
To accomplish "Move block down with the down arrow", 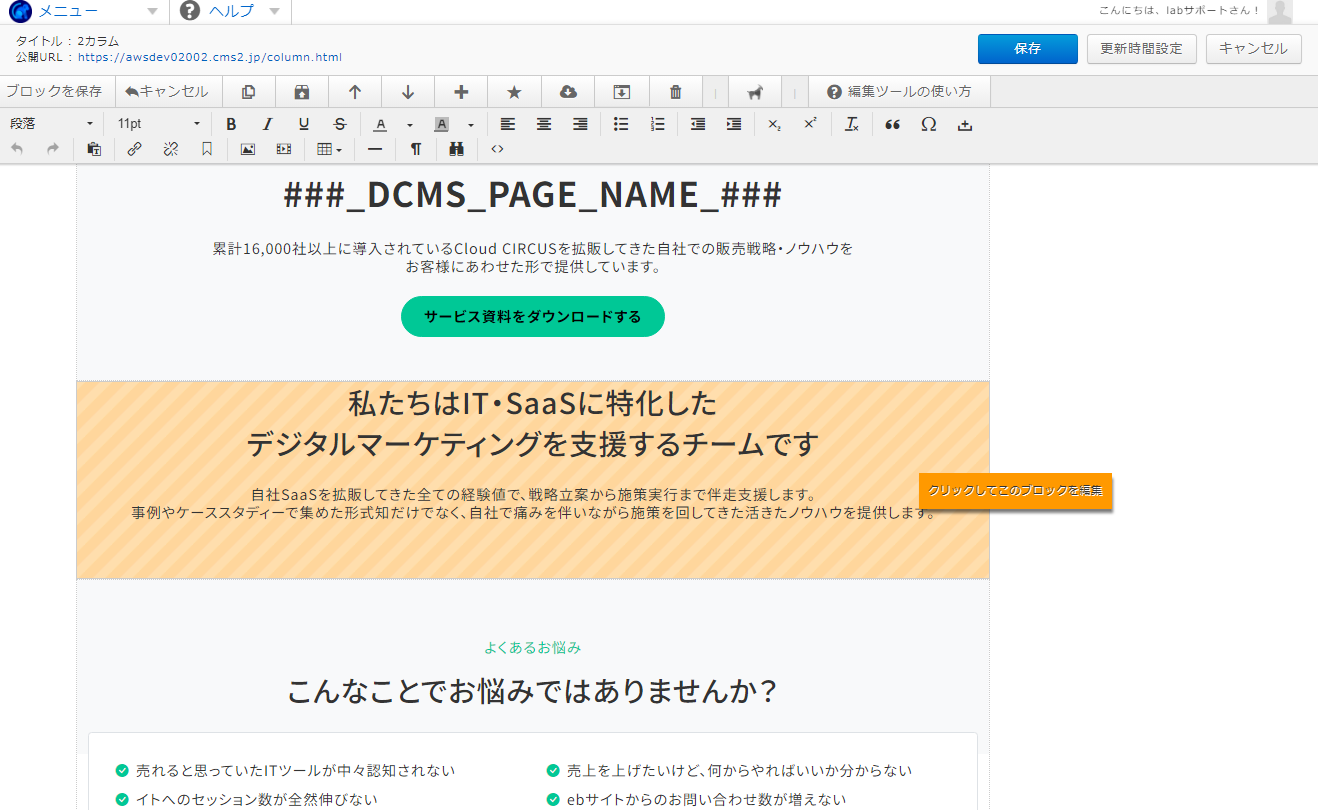I will pyautogui.click(x=408, y=92).
